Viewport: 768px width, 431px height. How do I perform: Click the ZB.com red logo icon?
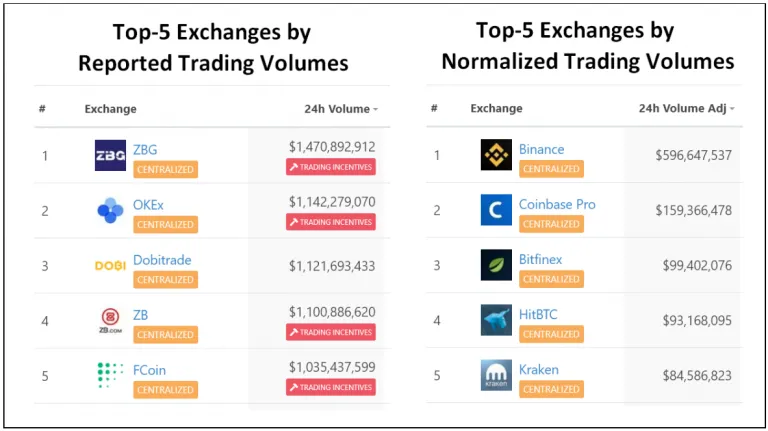click(x=110, y=321)
